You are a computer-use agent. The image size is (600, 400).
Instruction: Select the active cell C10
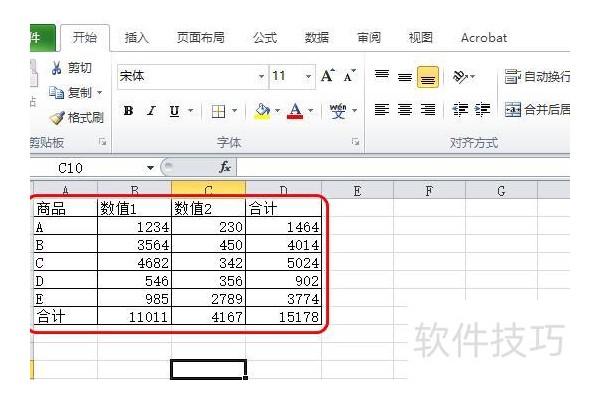point(208,369)
